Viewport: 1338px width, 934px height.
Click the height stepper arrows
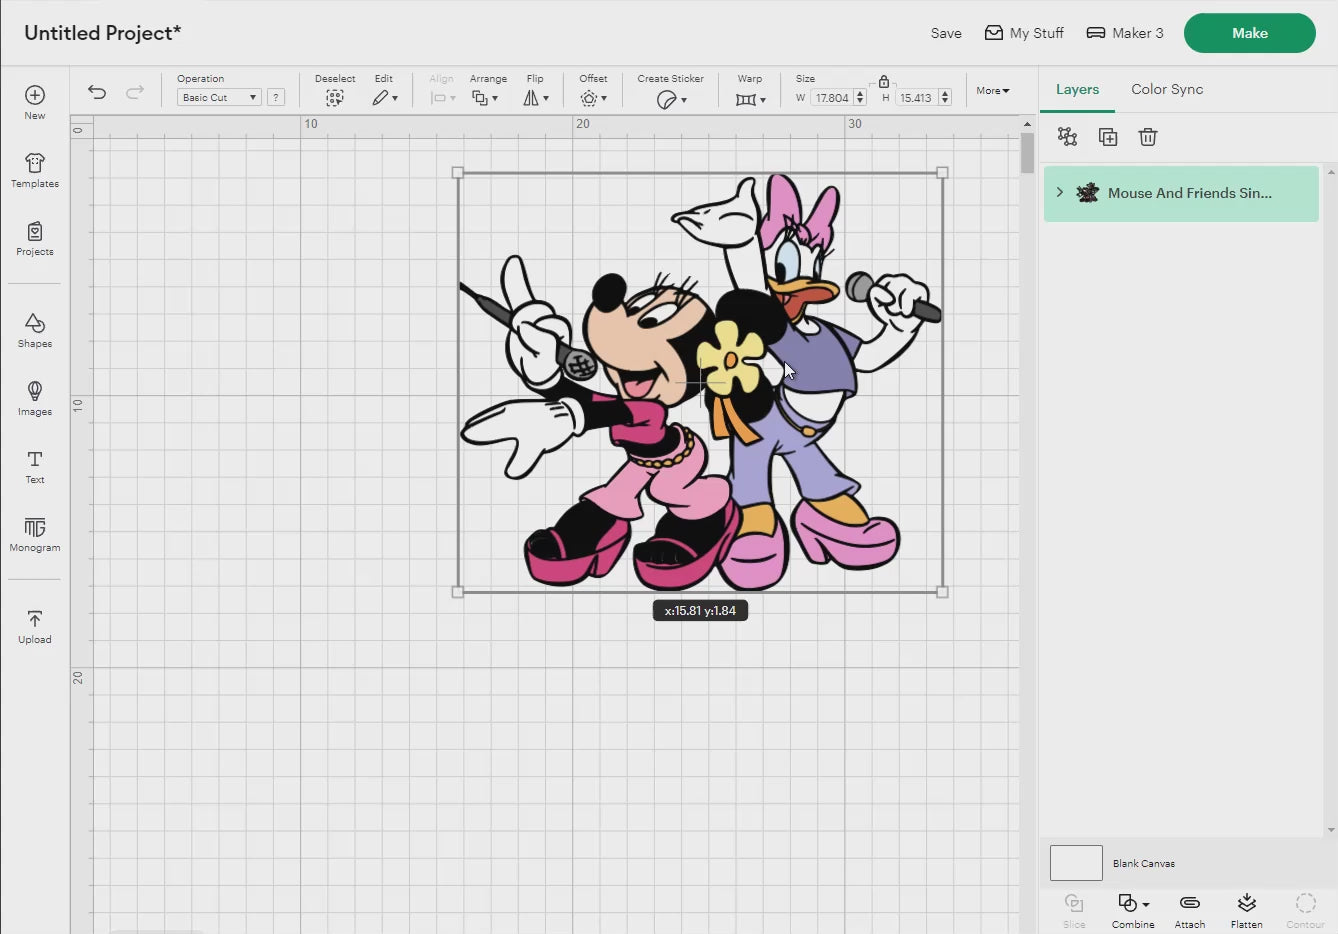[945, 98]
